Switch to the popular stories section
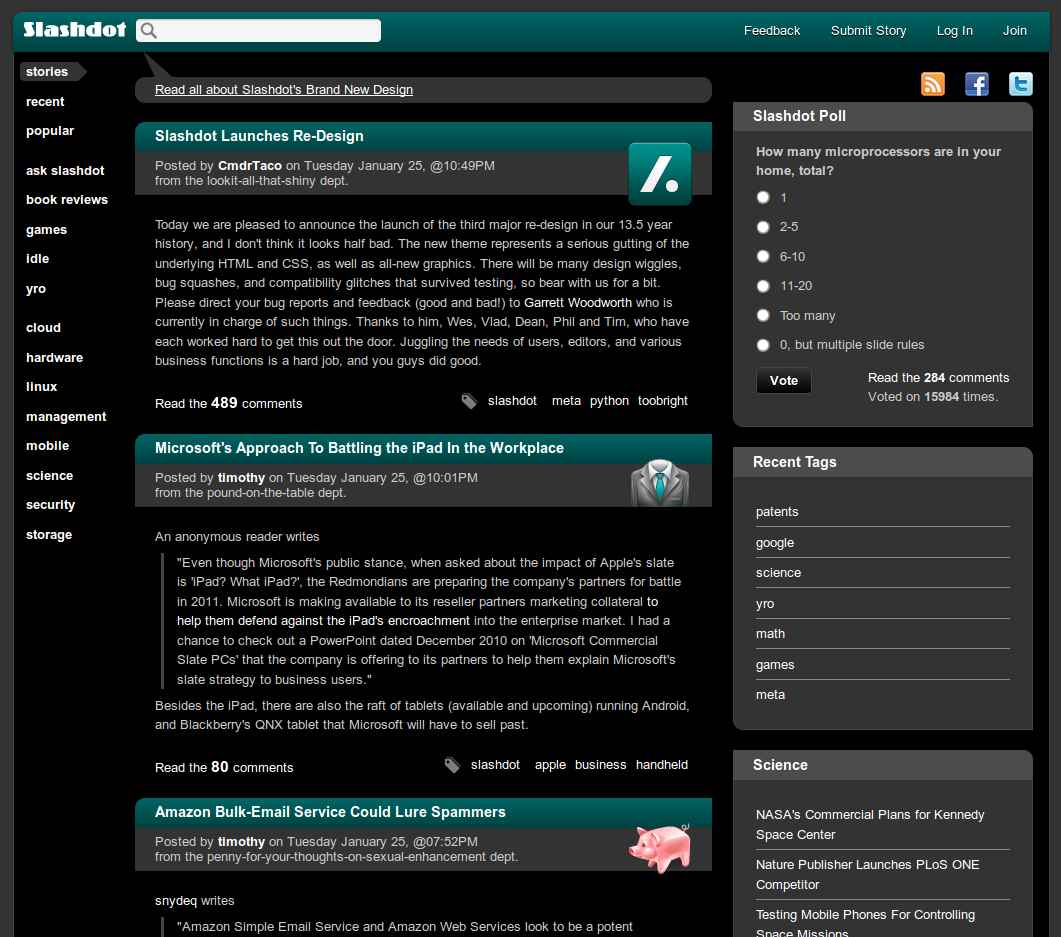 click(x=50, y=131)
